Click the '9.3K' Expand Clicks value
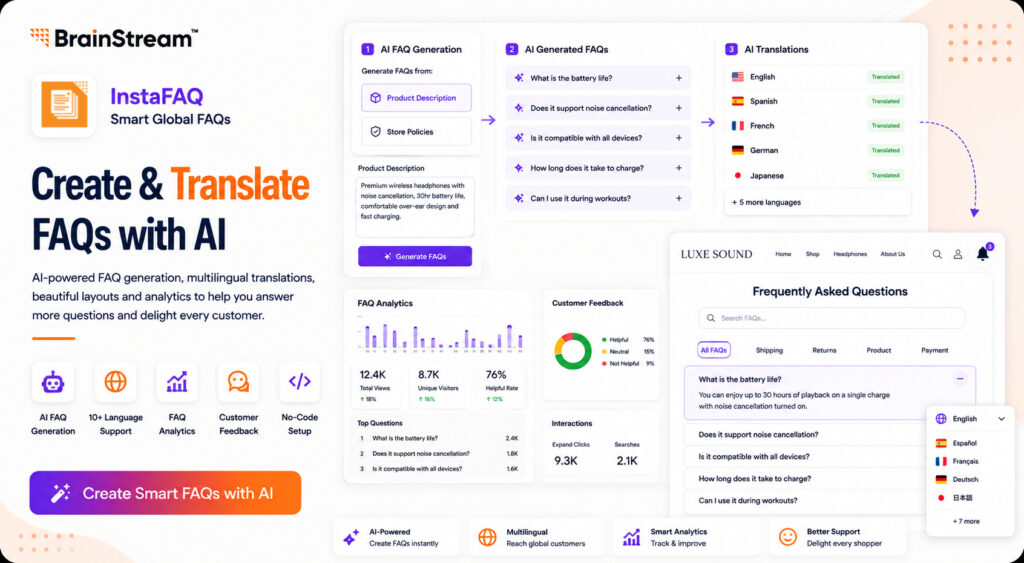 click(566, 460)
